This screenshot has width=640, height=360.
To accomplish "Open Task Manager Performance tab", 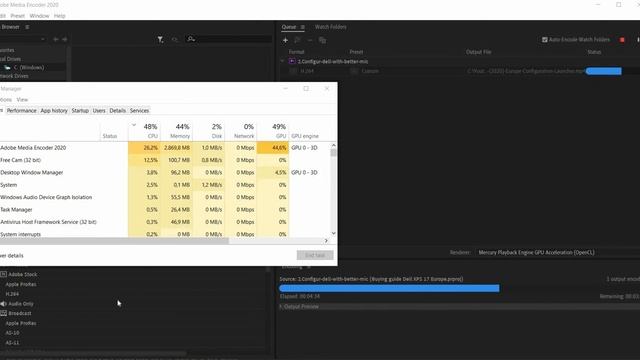I will (22, 111).
